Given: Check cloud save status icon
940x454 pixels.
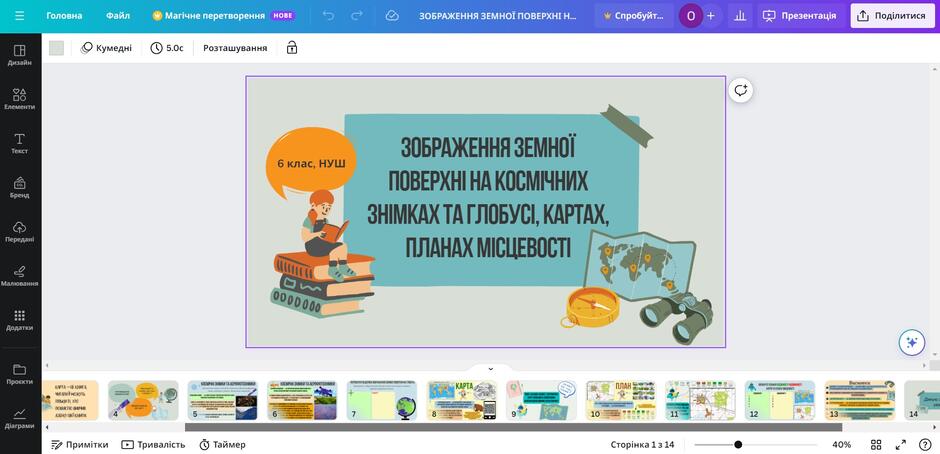Looking at the screenshot, I should click(x=392, y=16).
